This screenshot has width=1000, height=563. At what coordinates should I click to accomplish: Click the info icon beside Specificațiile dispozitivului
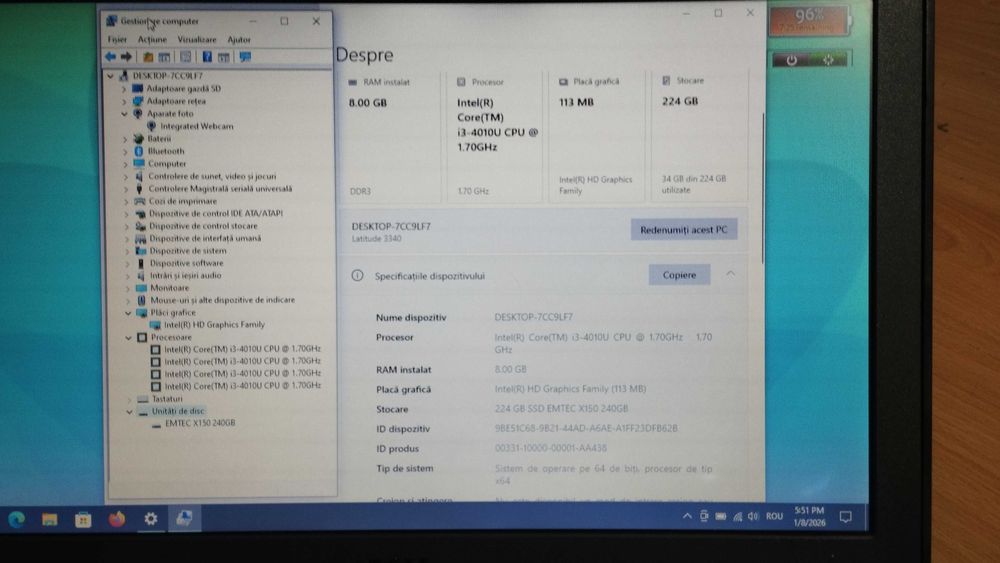(357, 275)
